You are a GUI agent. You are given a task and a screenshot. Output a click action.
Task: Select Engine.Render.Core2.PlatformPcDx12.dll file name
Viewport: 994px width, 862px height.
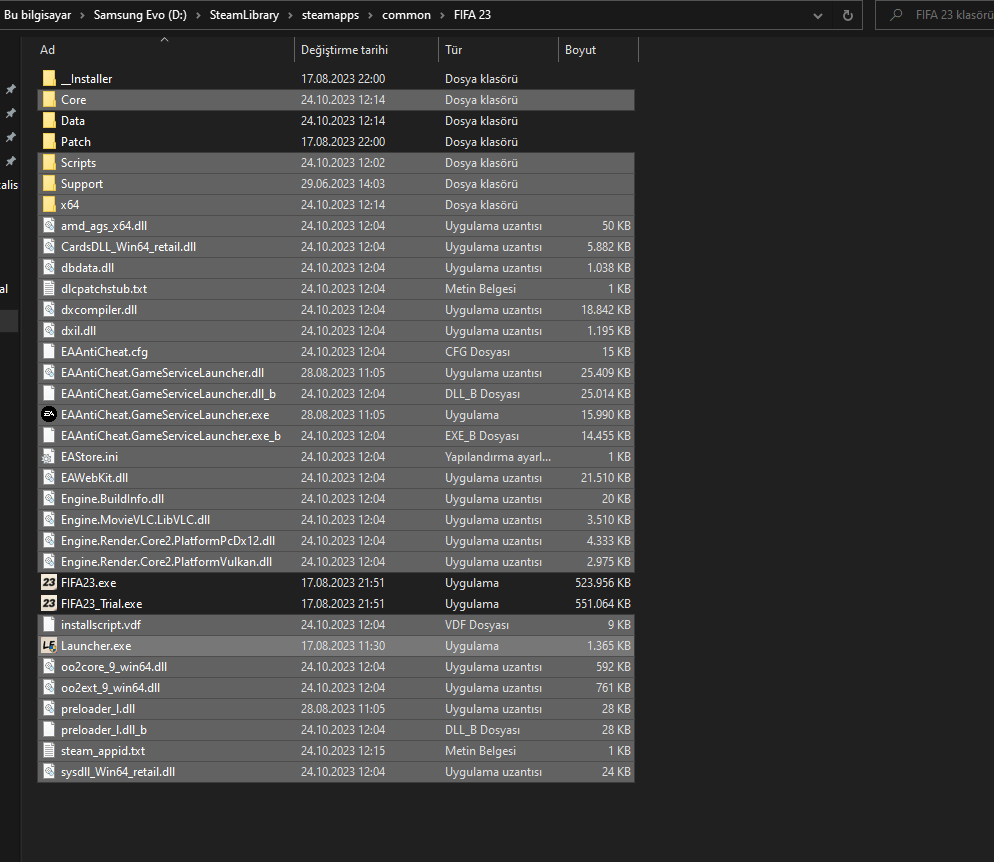(168, 541)
